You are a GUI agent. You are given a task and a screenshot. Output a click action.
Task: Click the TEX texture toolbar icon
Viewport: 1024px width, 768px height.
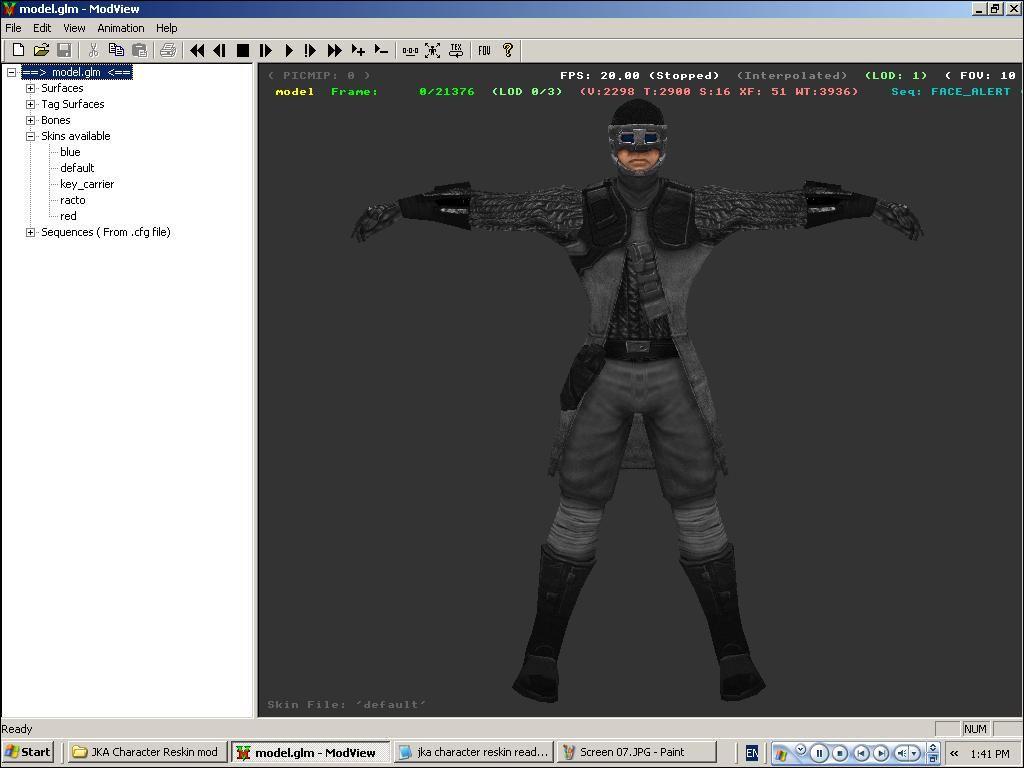(456, 50)
